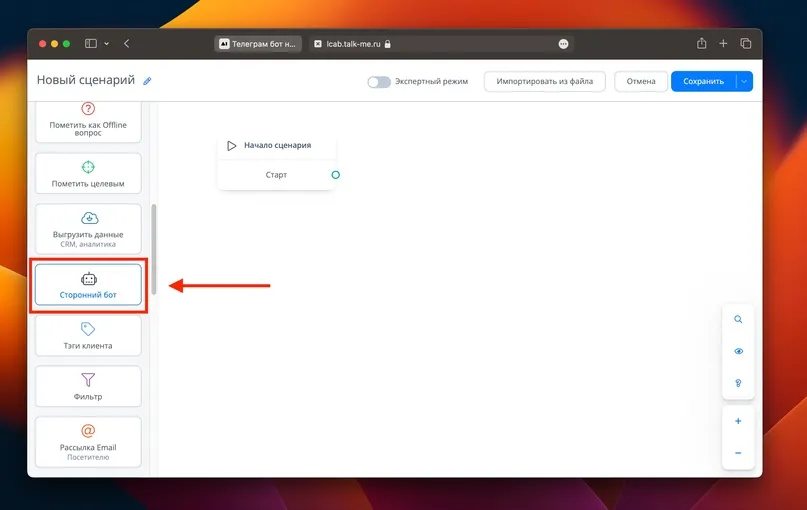Add the Пометить как Offline вопрос block
Screen dimensions: 807x510
click(88, 121)
